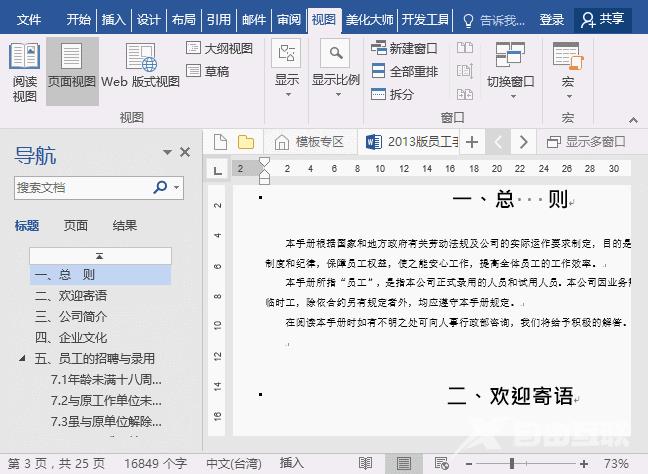The image size is (648, 474).
Task: Click the 搜索文档 search input field
Action: tap(82, 187)
